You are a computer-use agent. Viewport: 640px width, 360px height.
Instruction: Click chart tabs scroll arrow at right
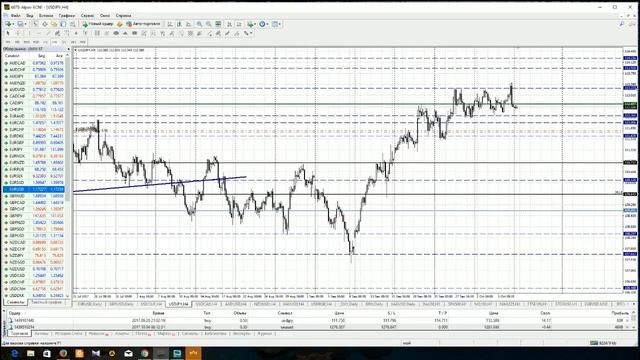click(x=634, y=304)
